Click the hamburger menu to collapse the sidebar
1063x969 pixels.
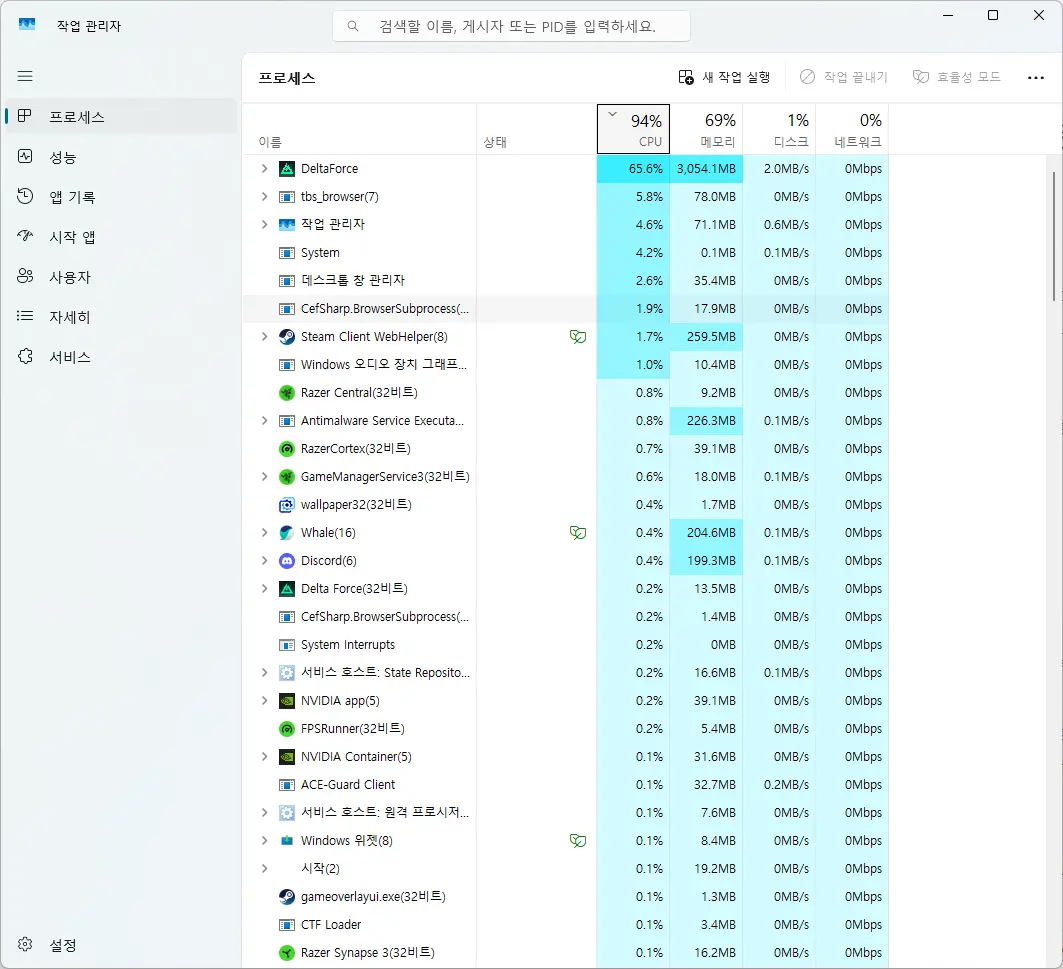(25, 76)
